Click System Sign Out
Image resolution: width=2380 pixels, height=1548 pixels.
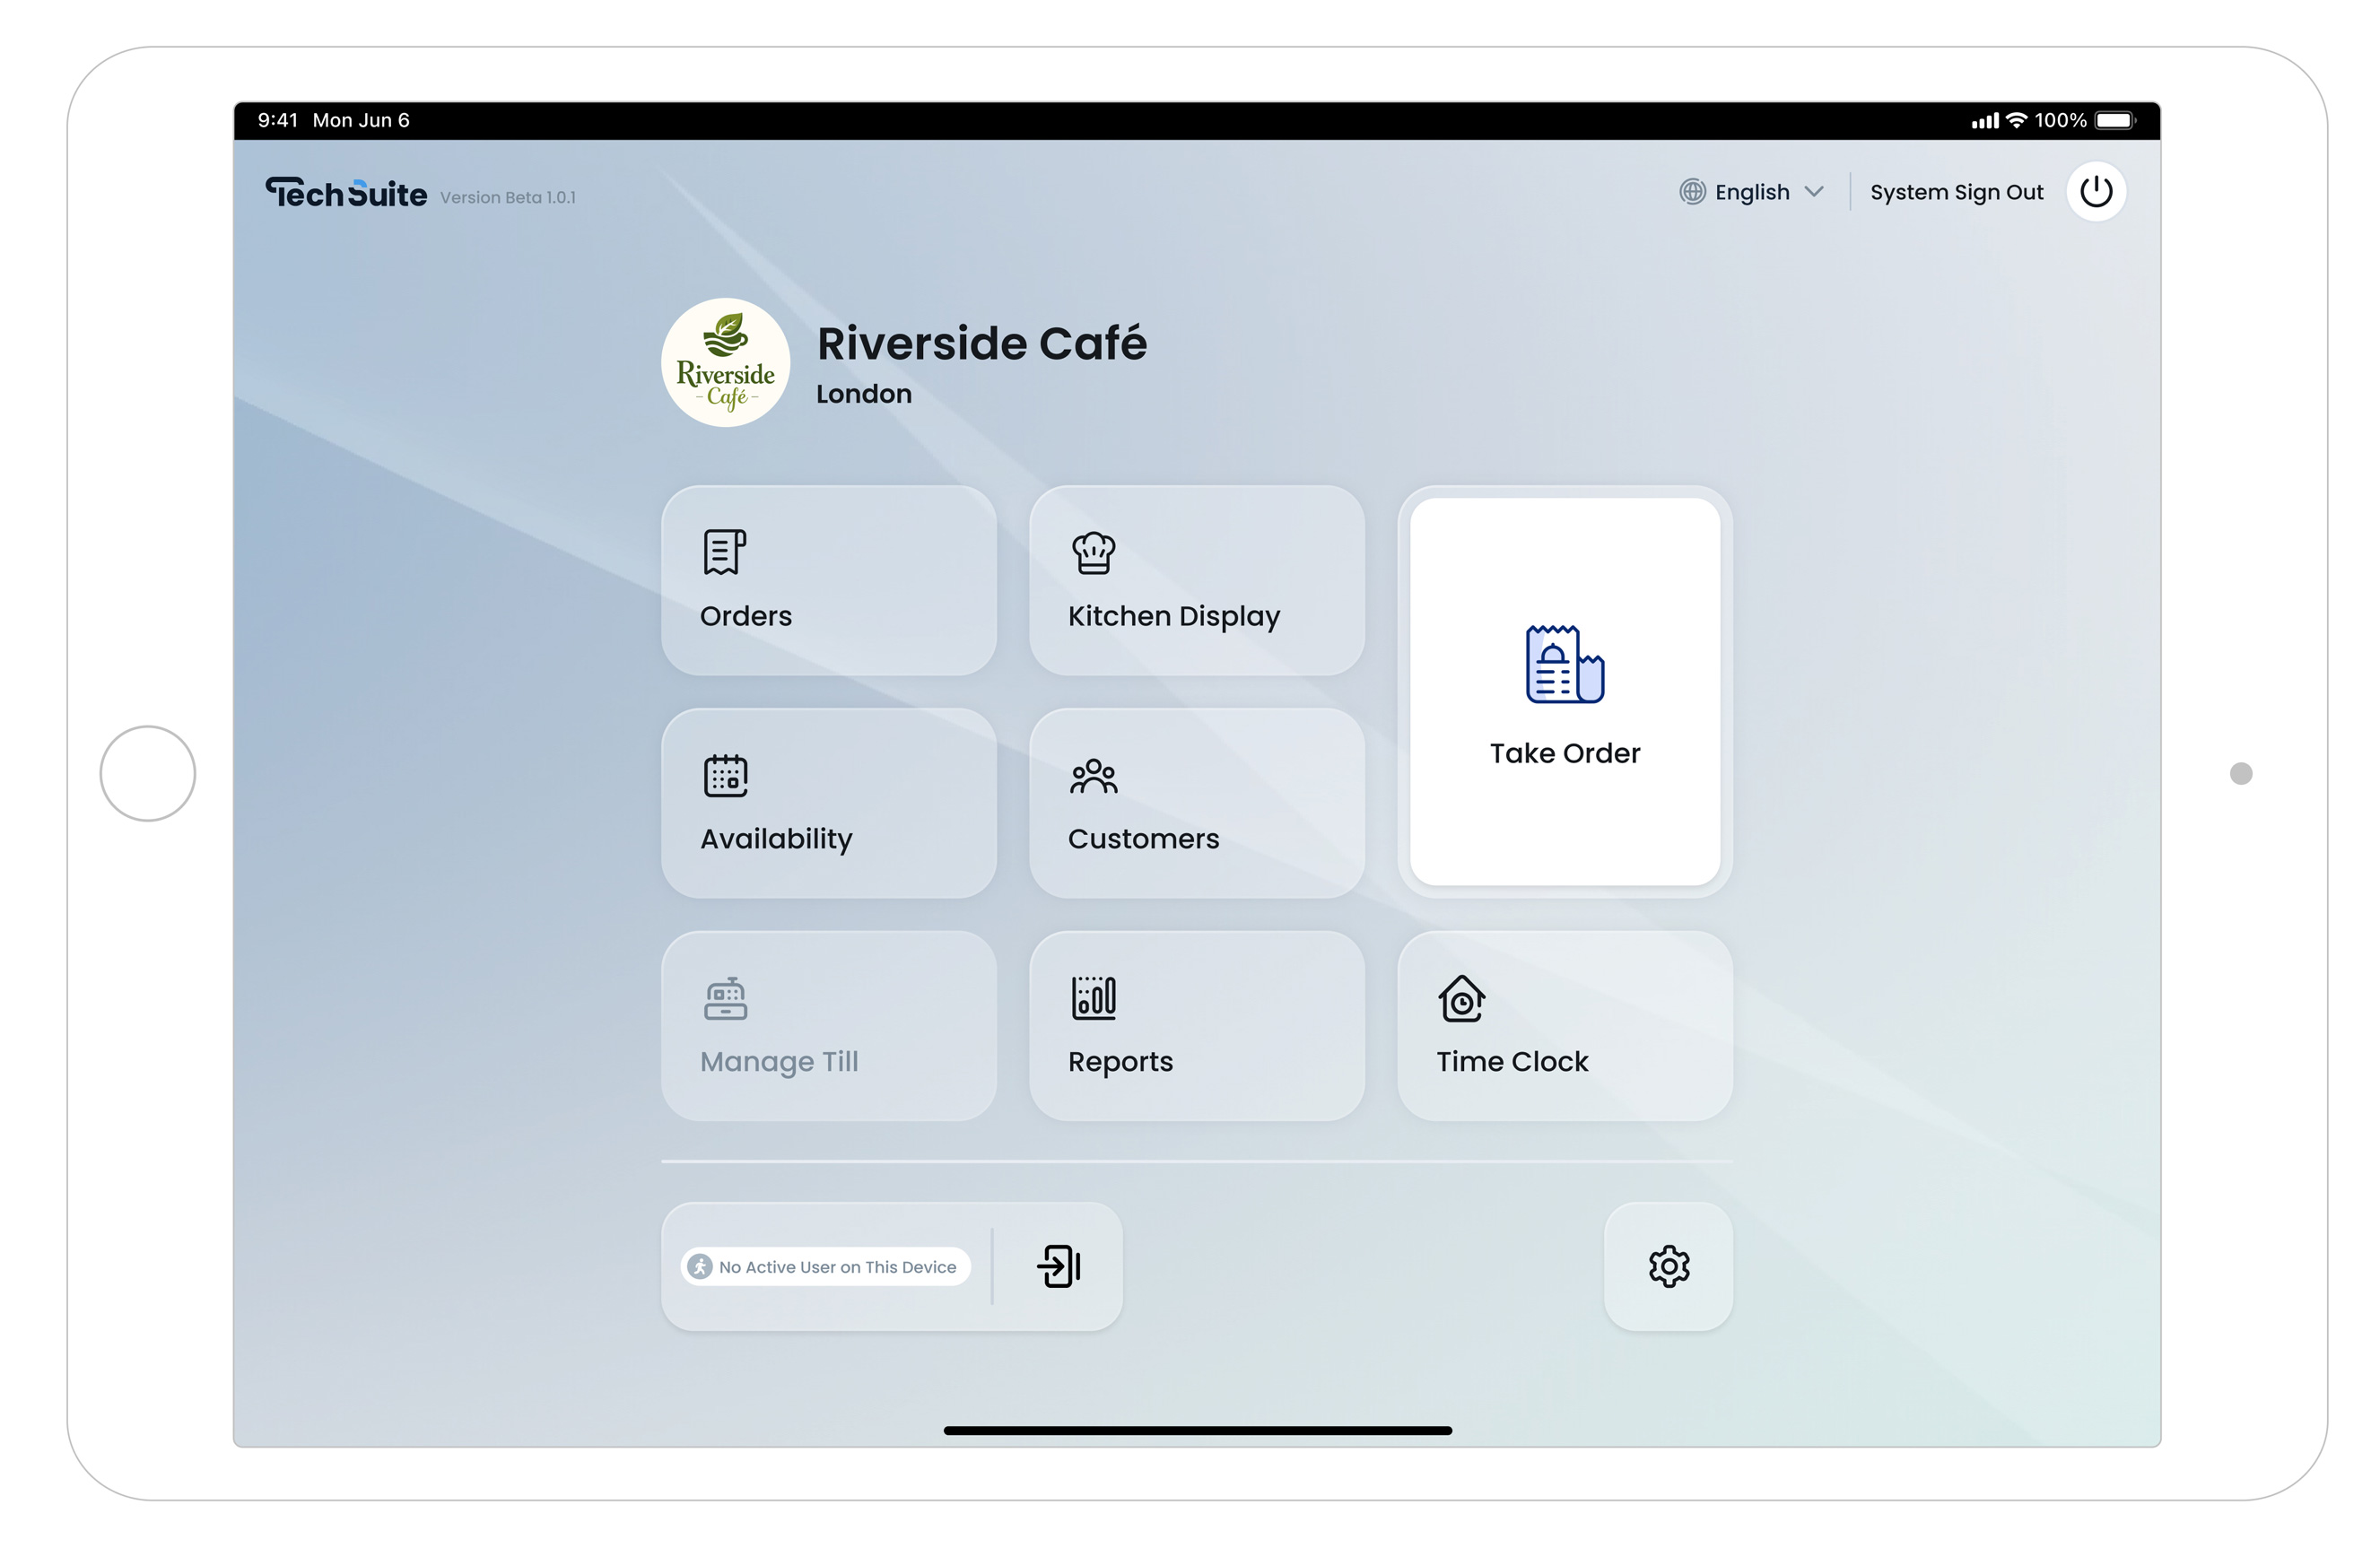(1957, 191)
